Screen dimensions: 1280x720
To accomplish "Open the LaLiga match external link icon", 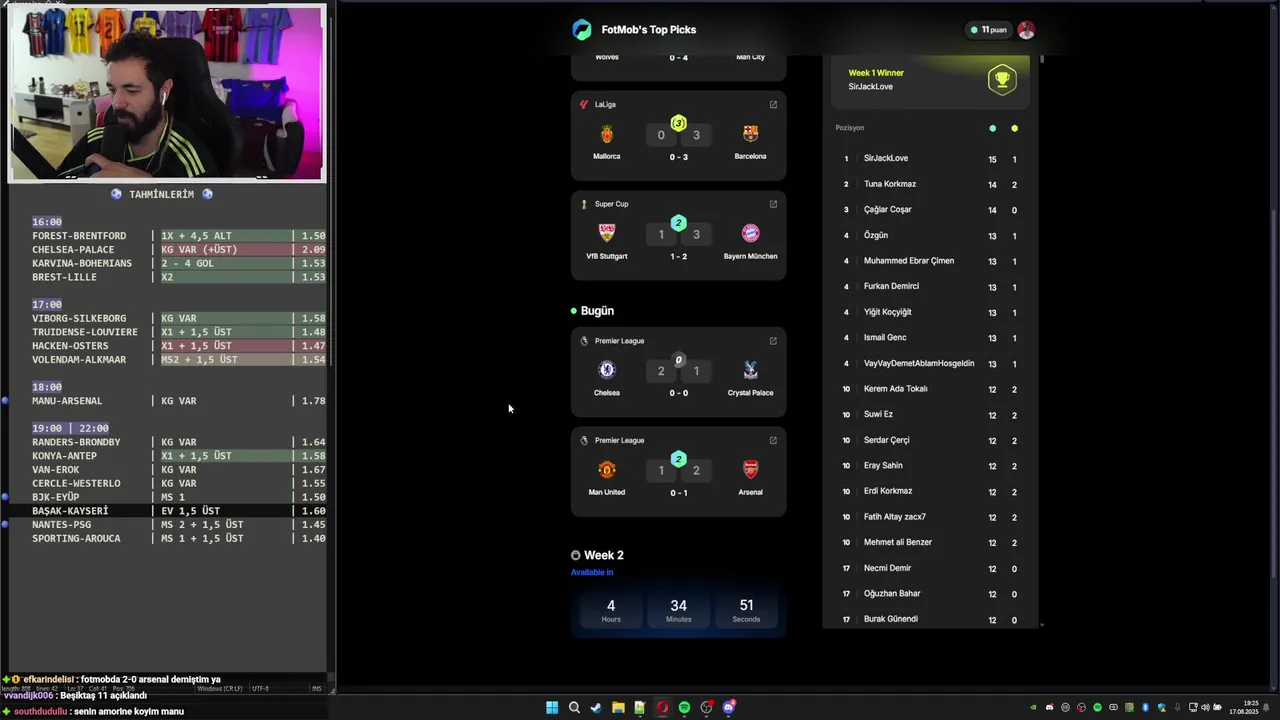I will coord(773,104).
